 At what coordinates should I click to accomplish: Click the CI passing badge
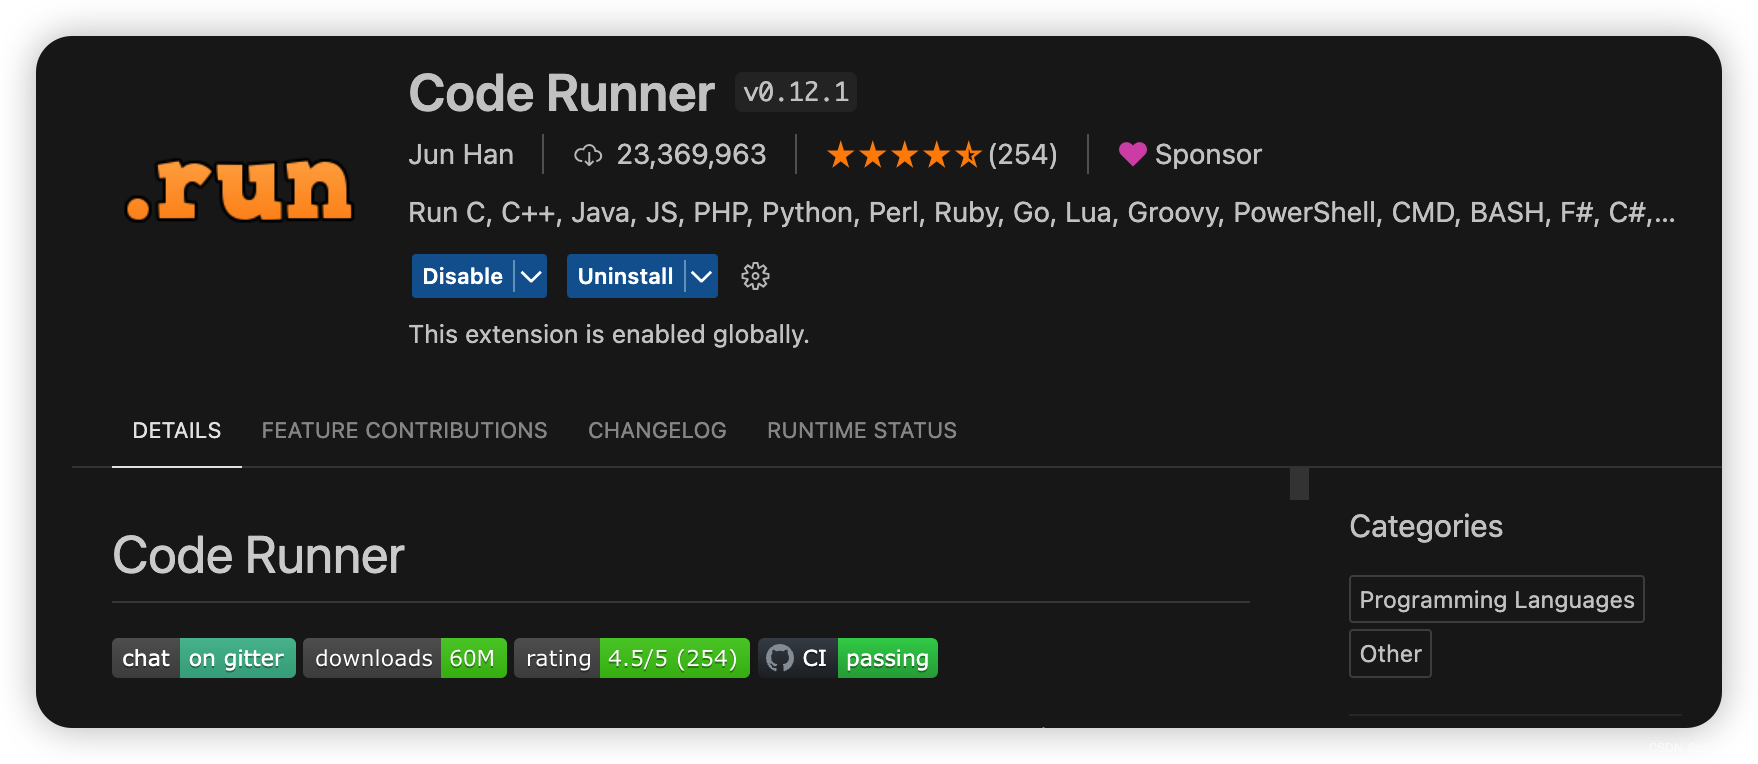coord(848,658)
